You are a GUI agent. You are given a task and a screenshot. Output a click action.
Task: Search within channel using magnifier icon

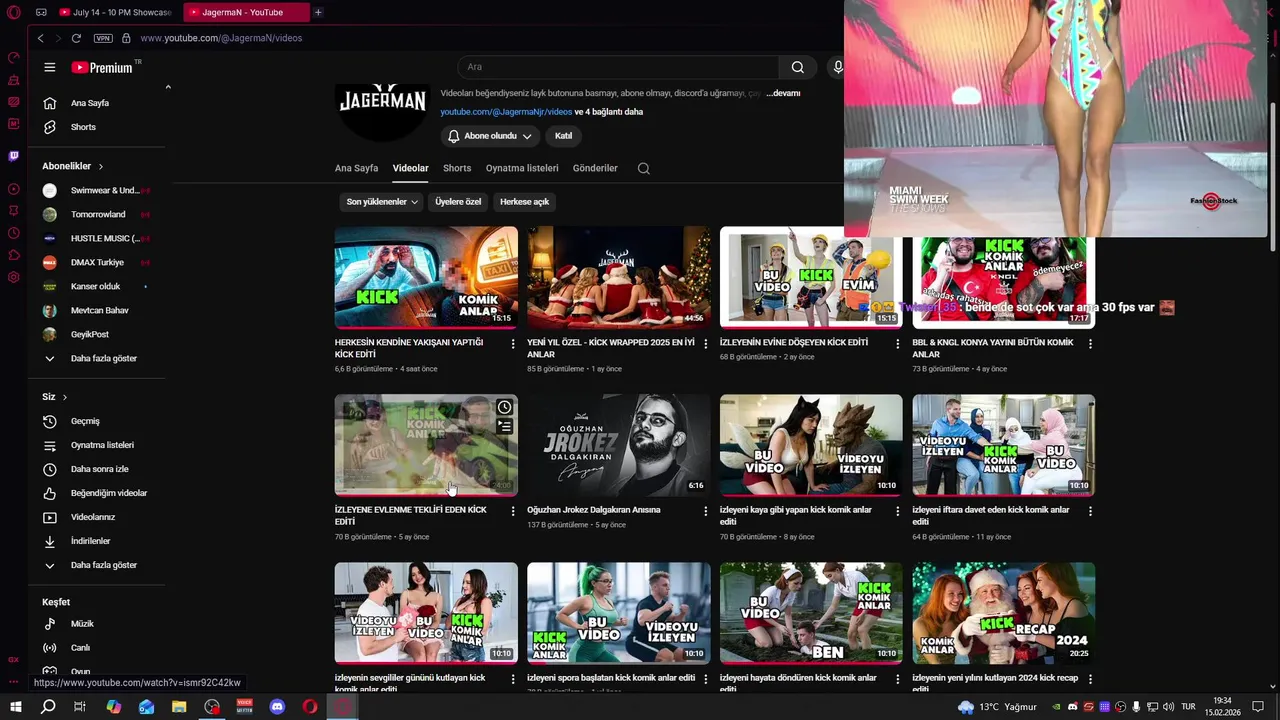(x=643, y=168)
